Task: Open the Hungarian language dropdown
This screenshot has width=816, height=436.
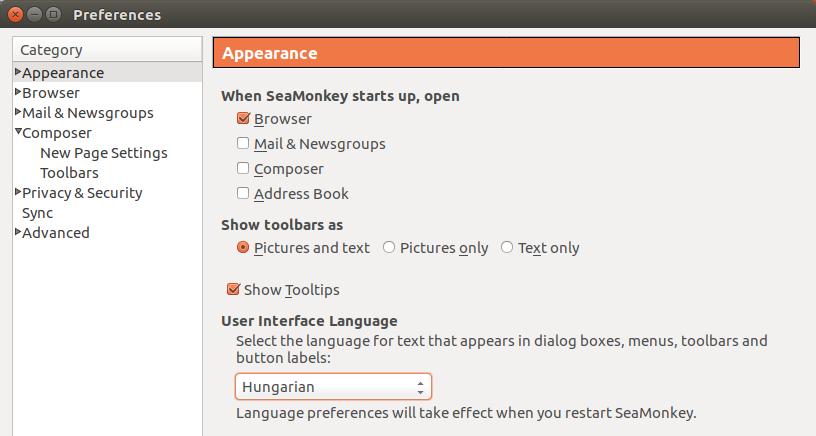Action: tap(333, 387)
